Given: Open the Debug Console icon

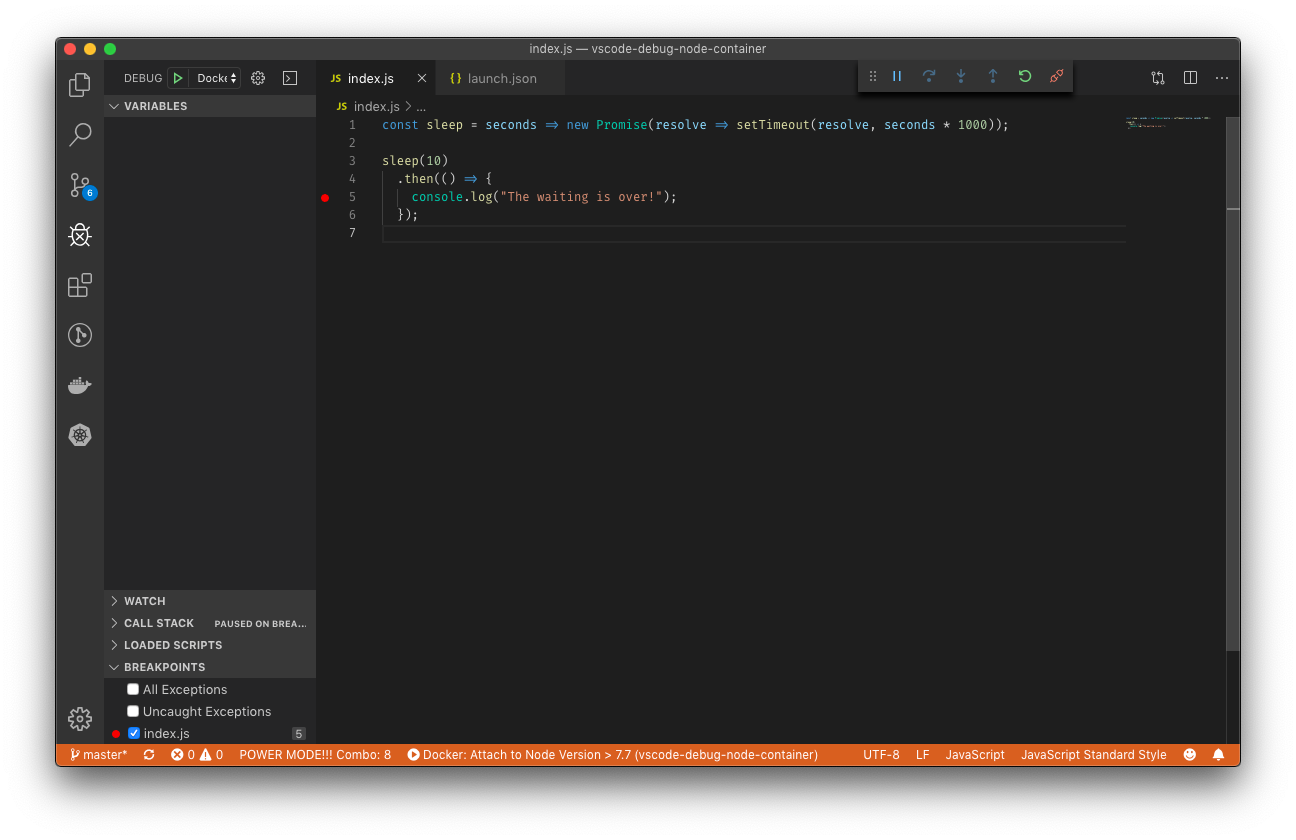Looking at the screenshot, I should (290, 78).
